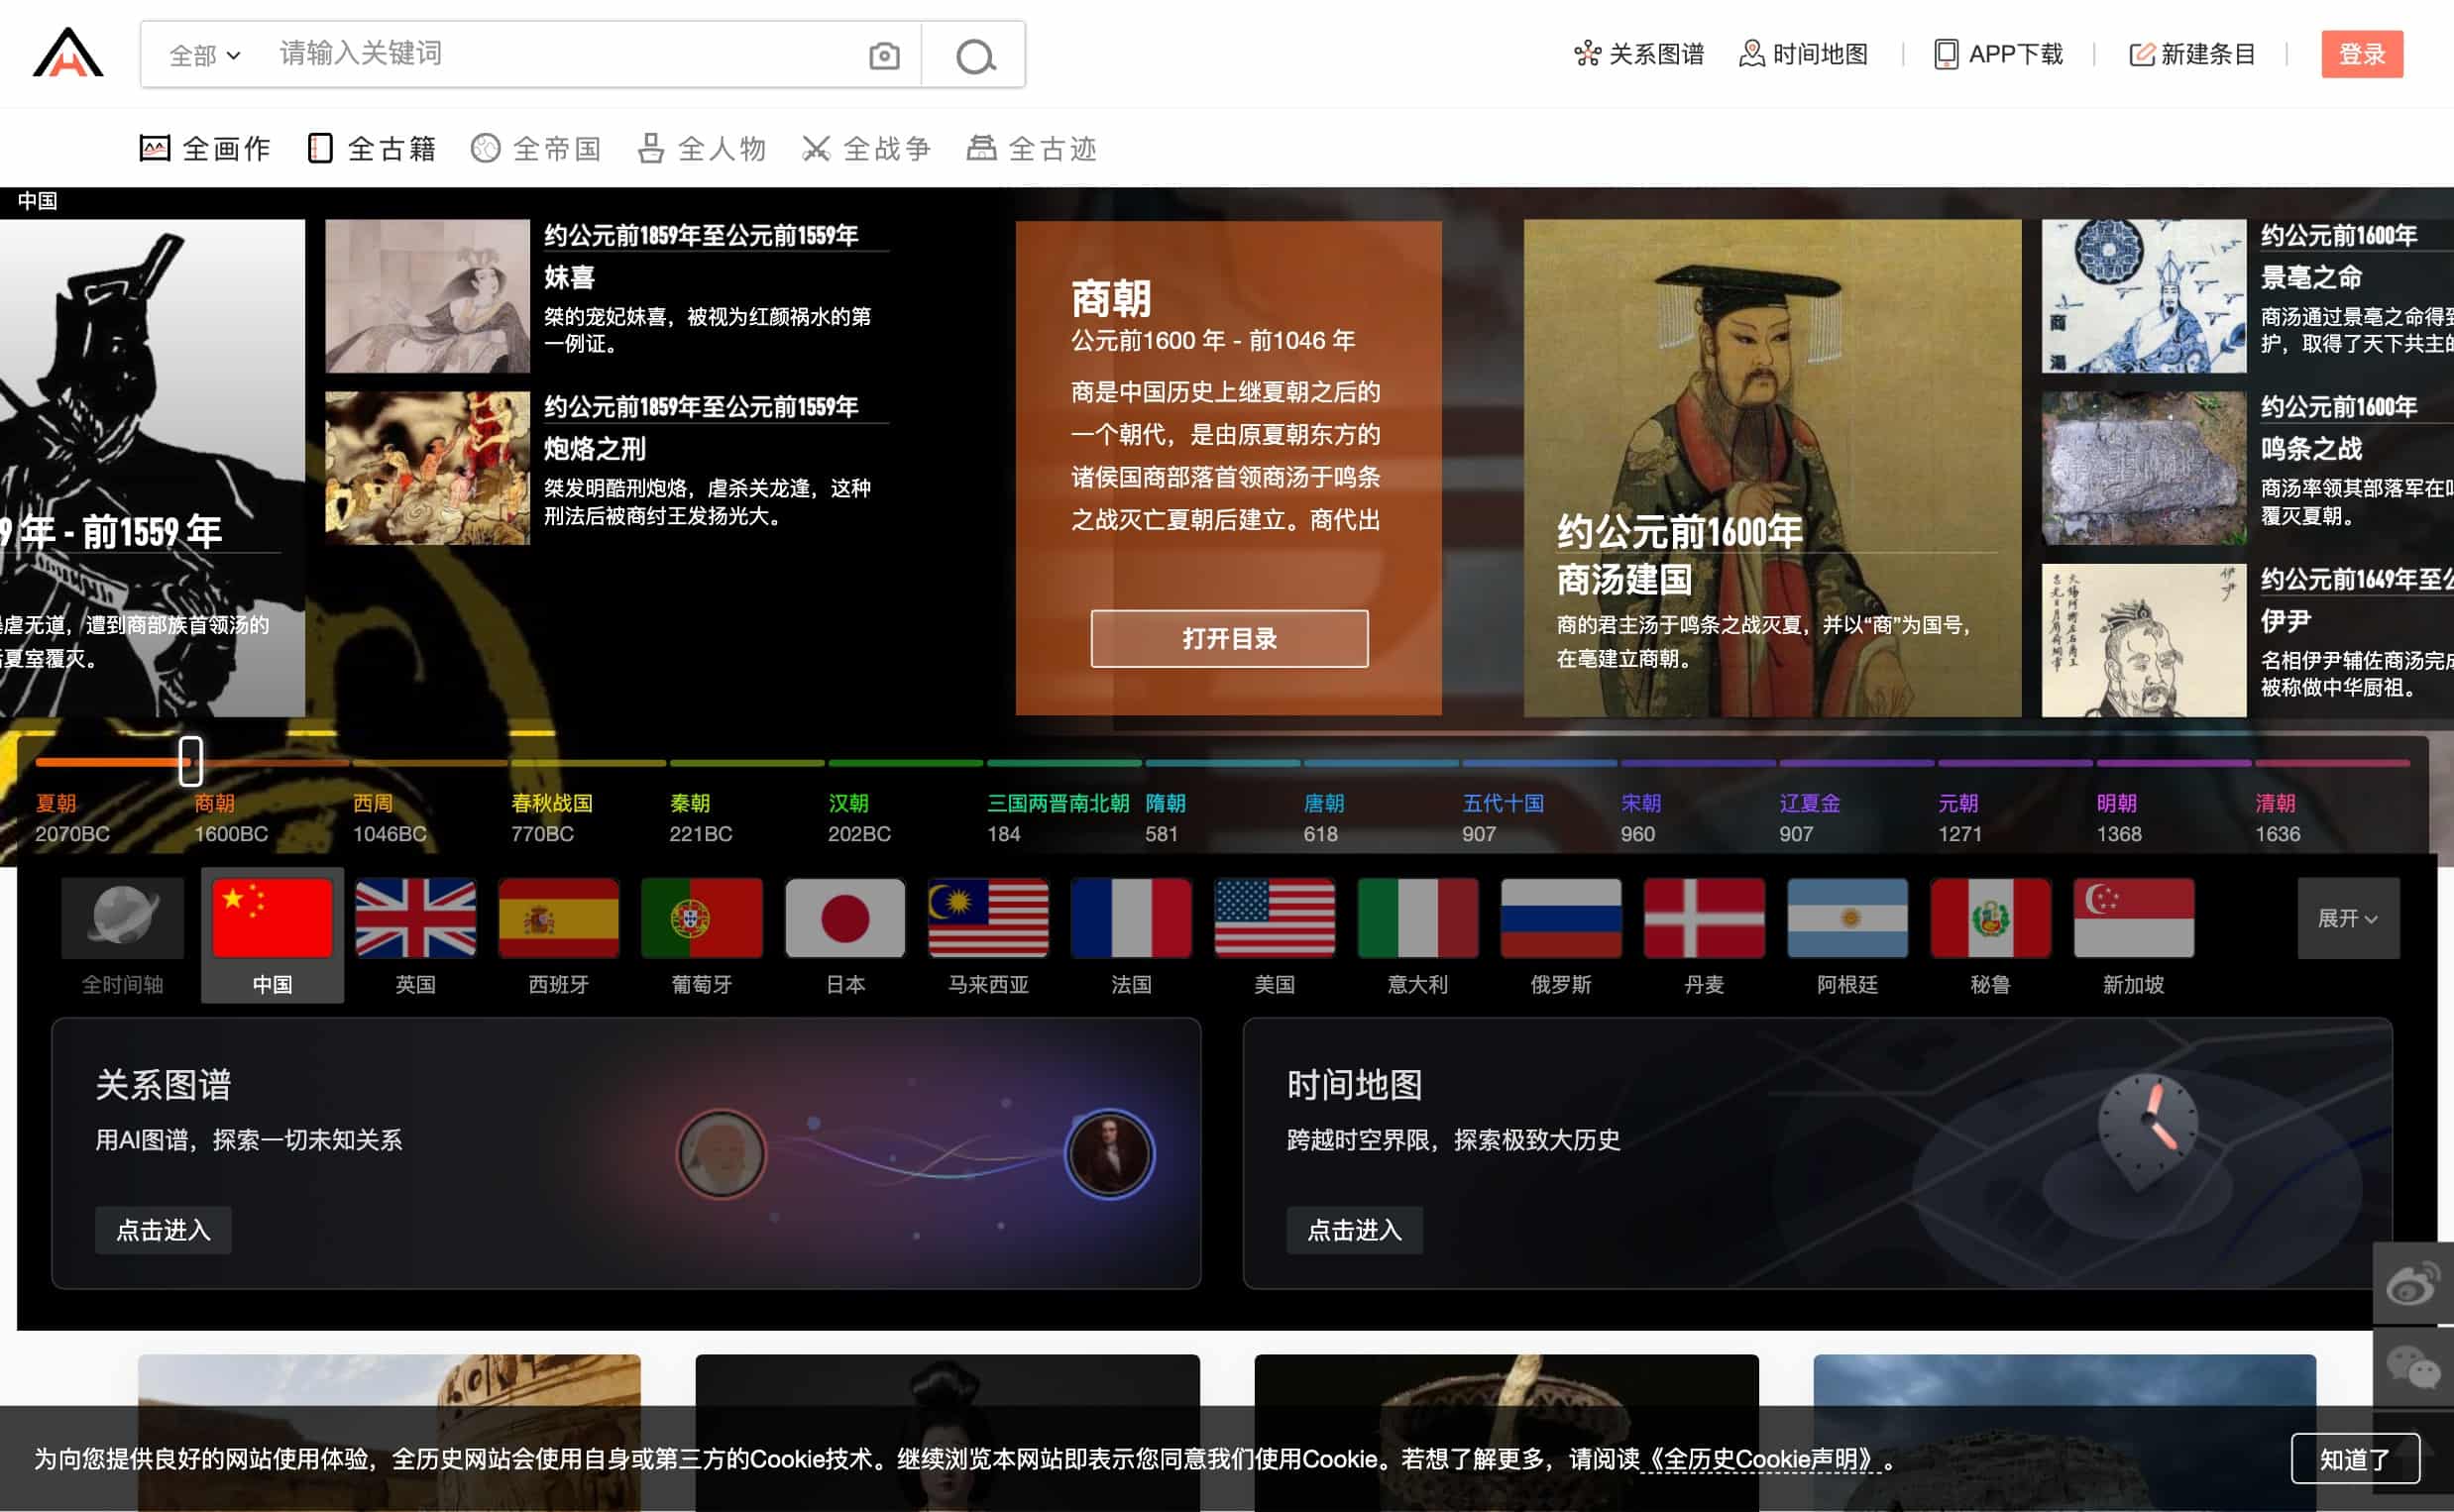The image size is (2454, 1512).
Task: Click the site logo icon
Action: coord(67,53)
